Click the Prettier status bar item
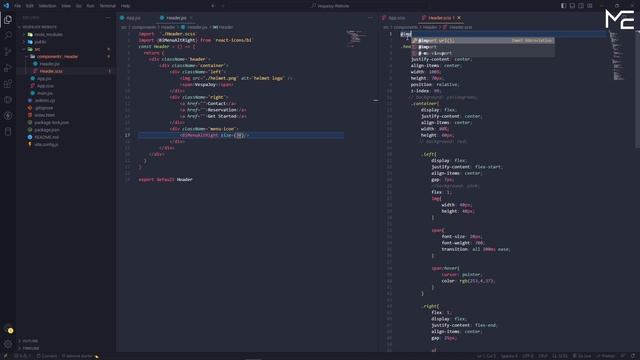Viewport: 640px width, 360px height. pyautogui.click(x=606, y=356)
